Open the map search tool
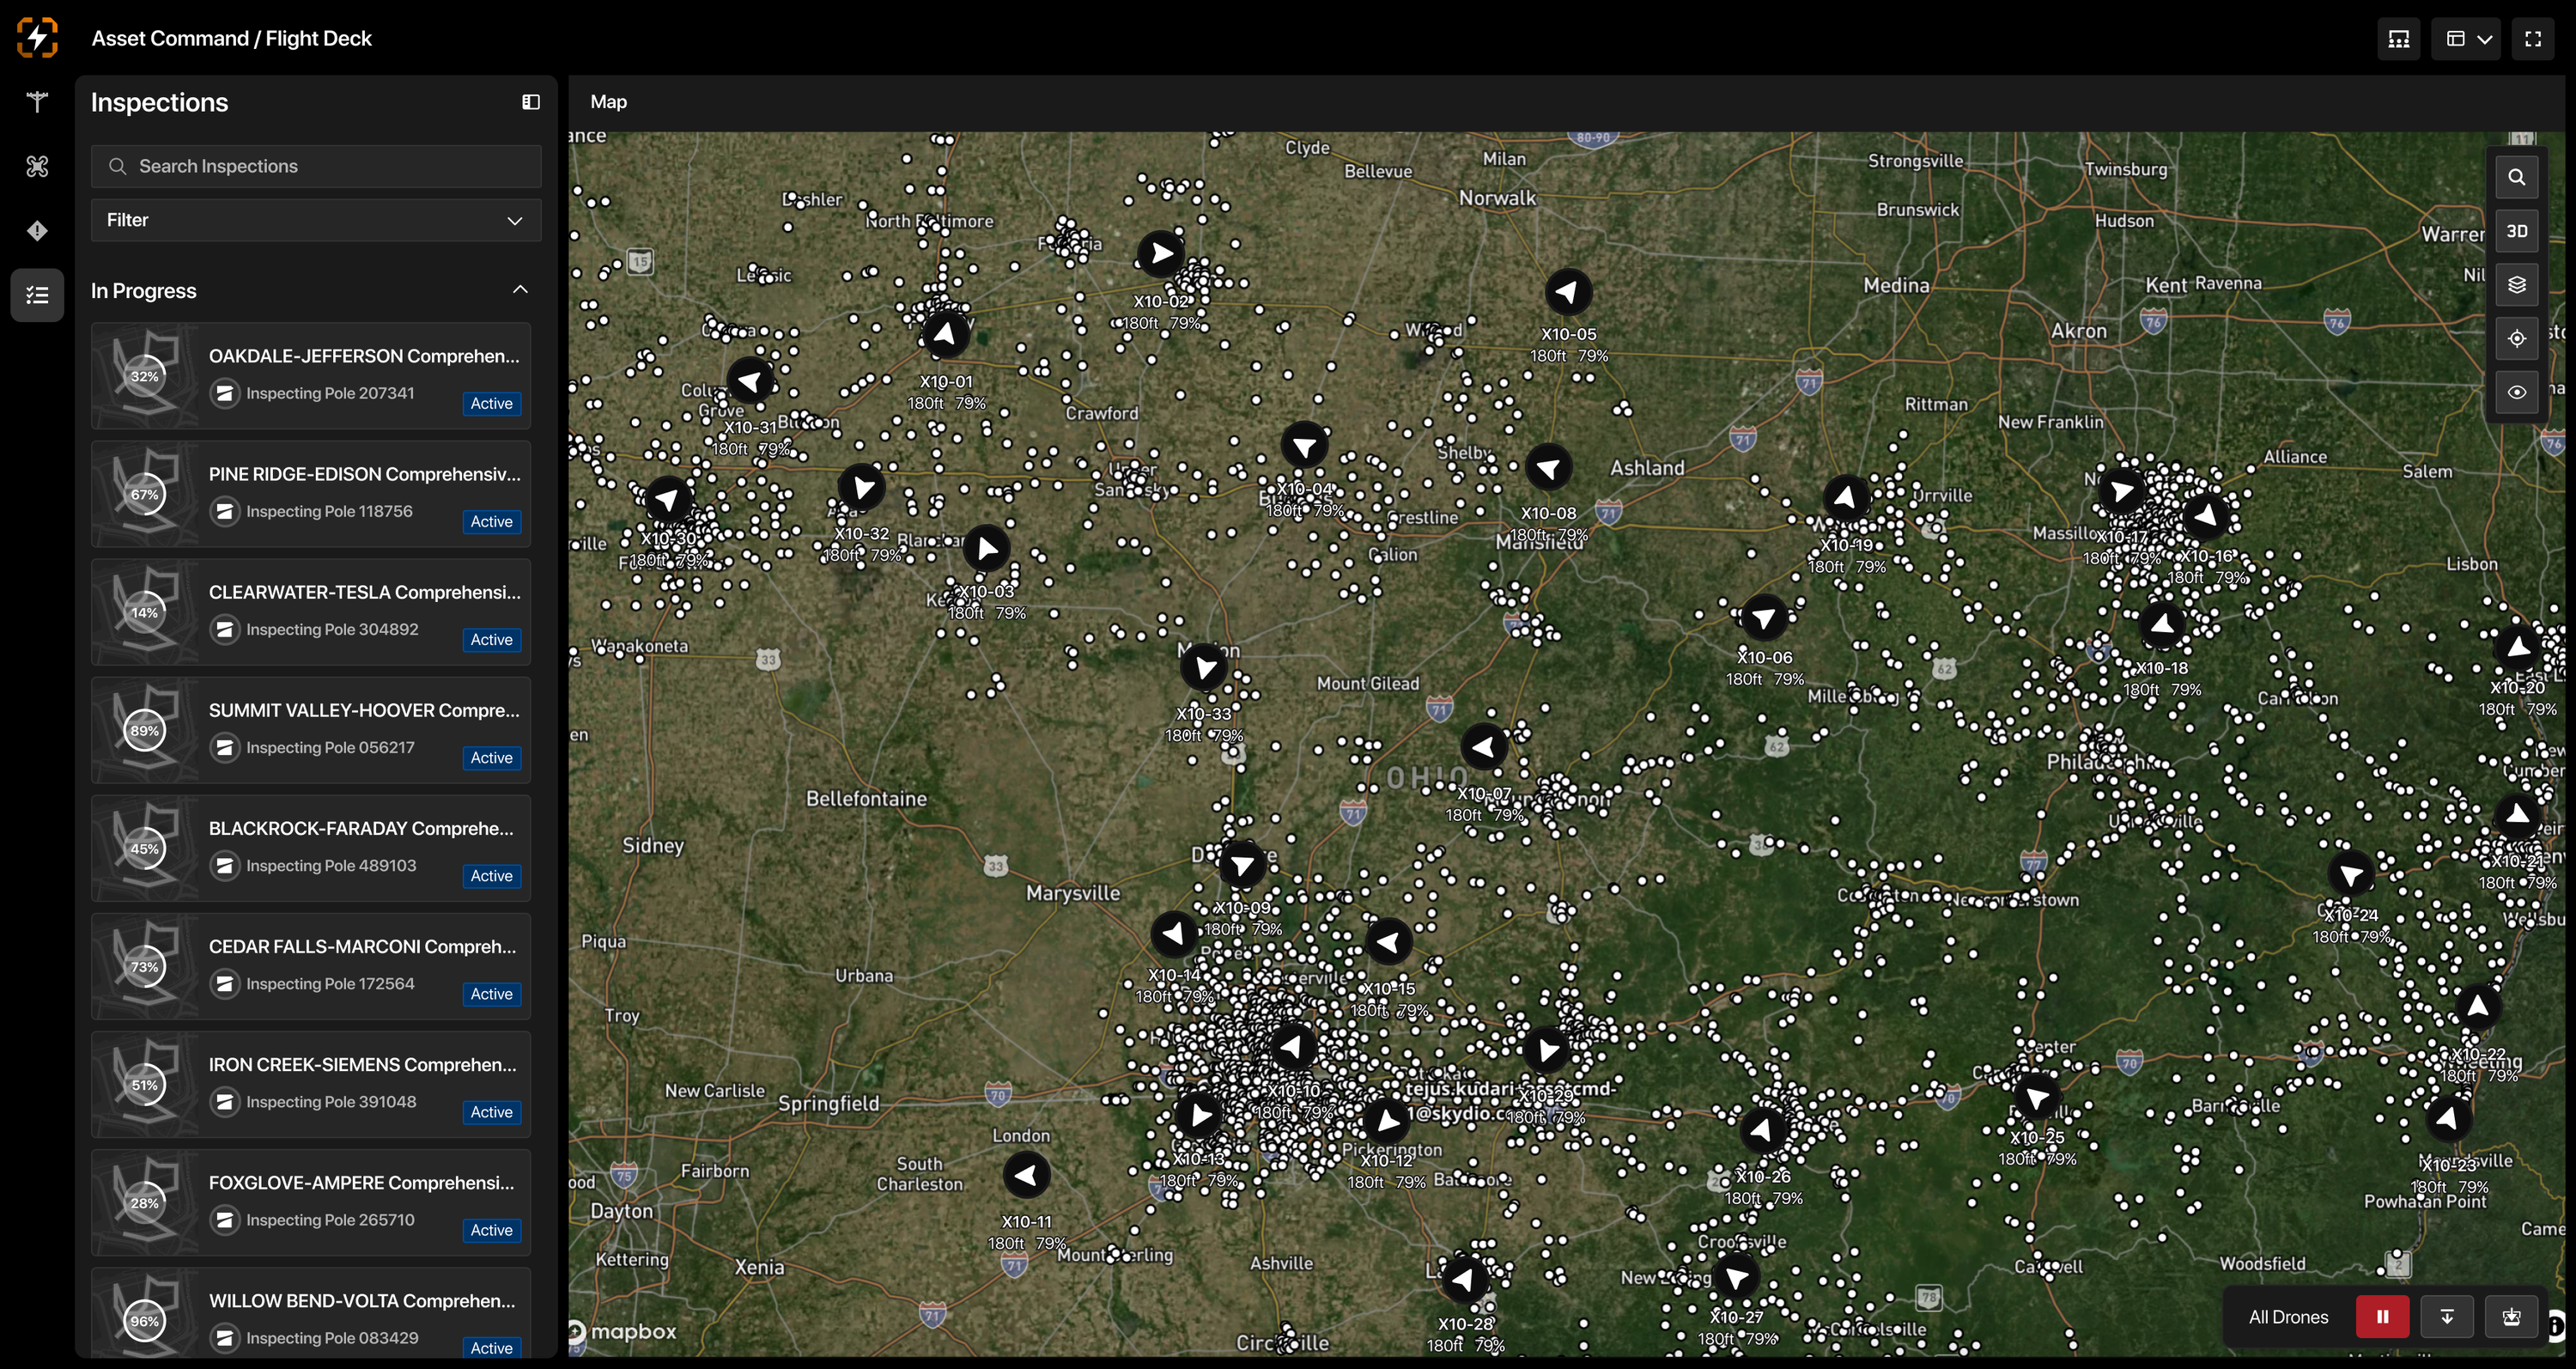 pos(2516,177)
